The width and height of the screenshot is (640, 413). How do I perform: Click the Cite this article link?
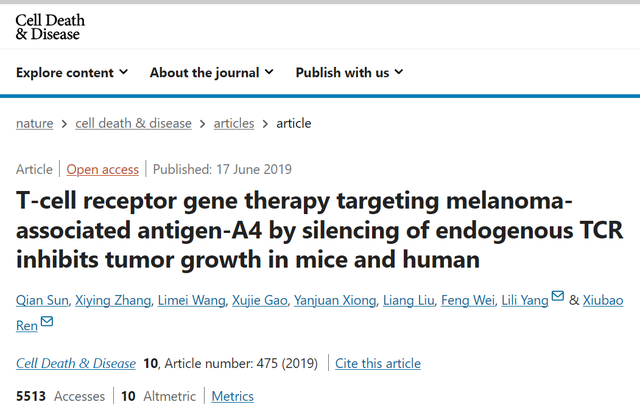point(378,363)
